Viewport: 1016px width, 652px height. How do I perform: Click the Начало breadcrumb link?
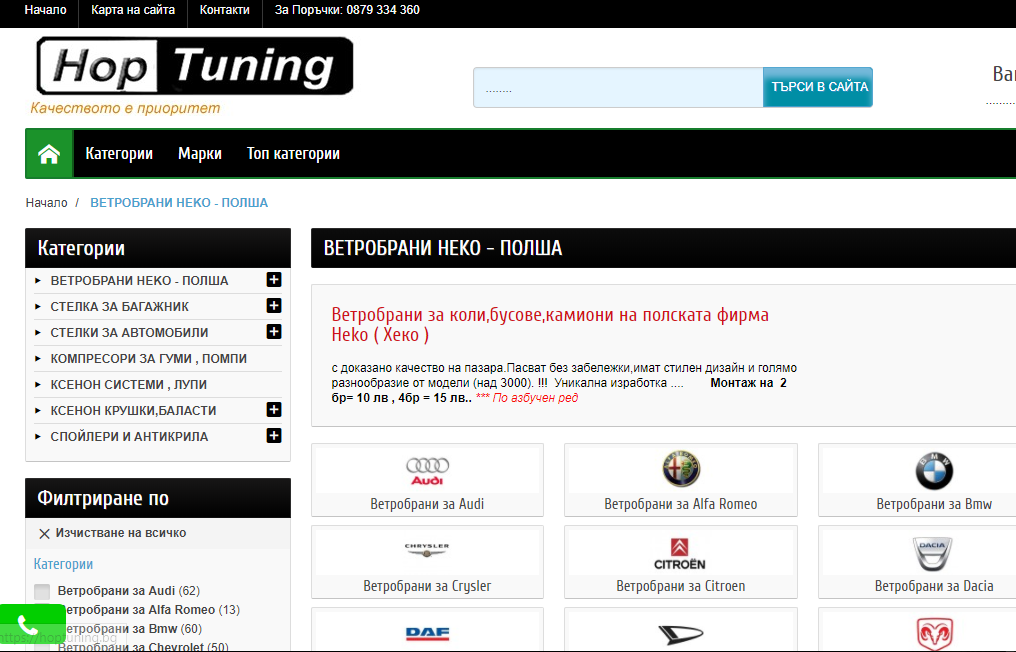point(47,203)
